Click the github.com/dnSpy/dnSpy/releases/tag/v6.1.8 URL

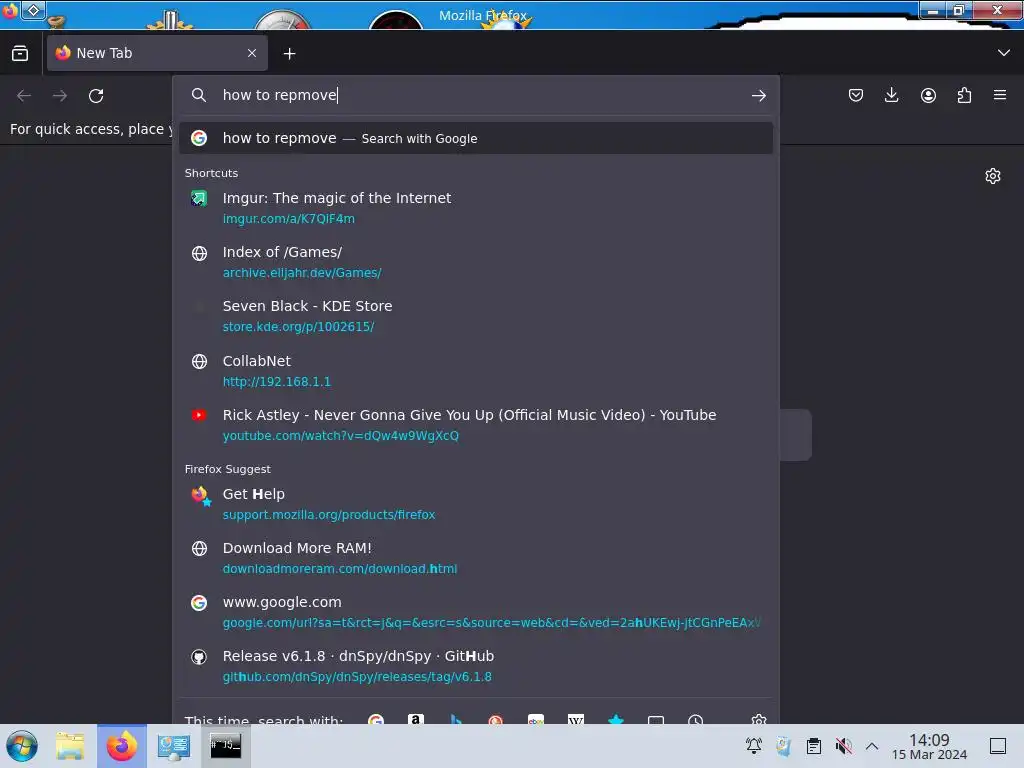[x=357, y=677]
